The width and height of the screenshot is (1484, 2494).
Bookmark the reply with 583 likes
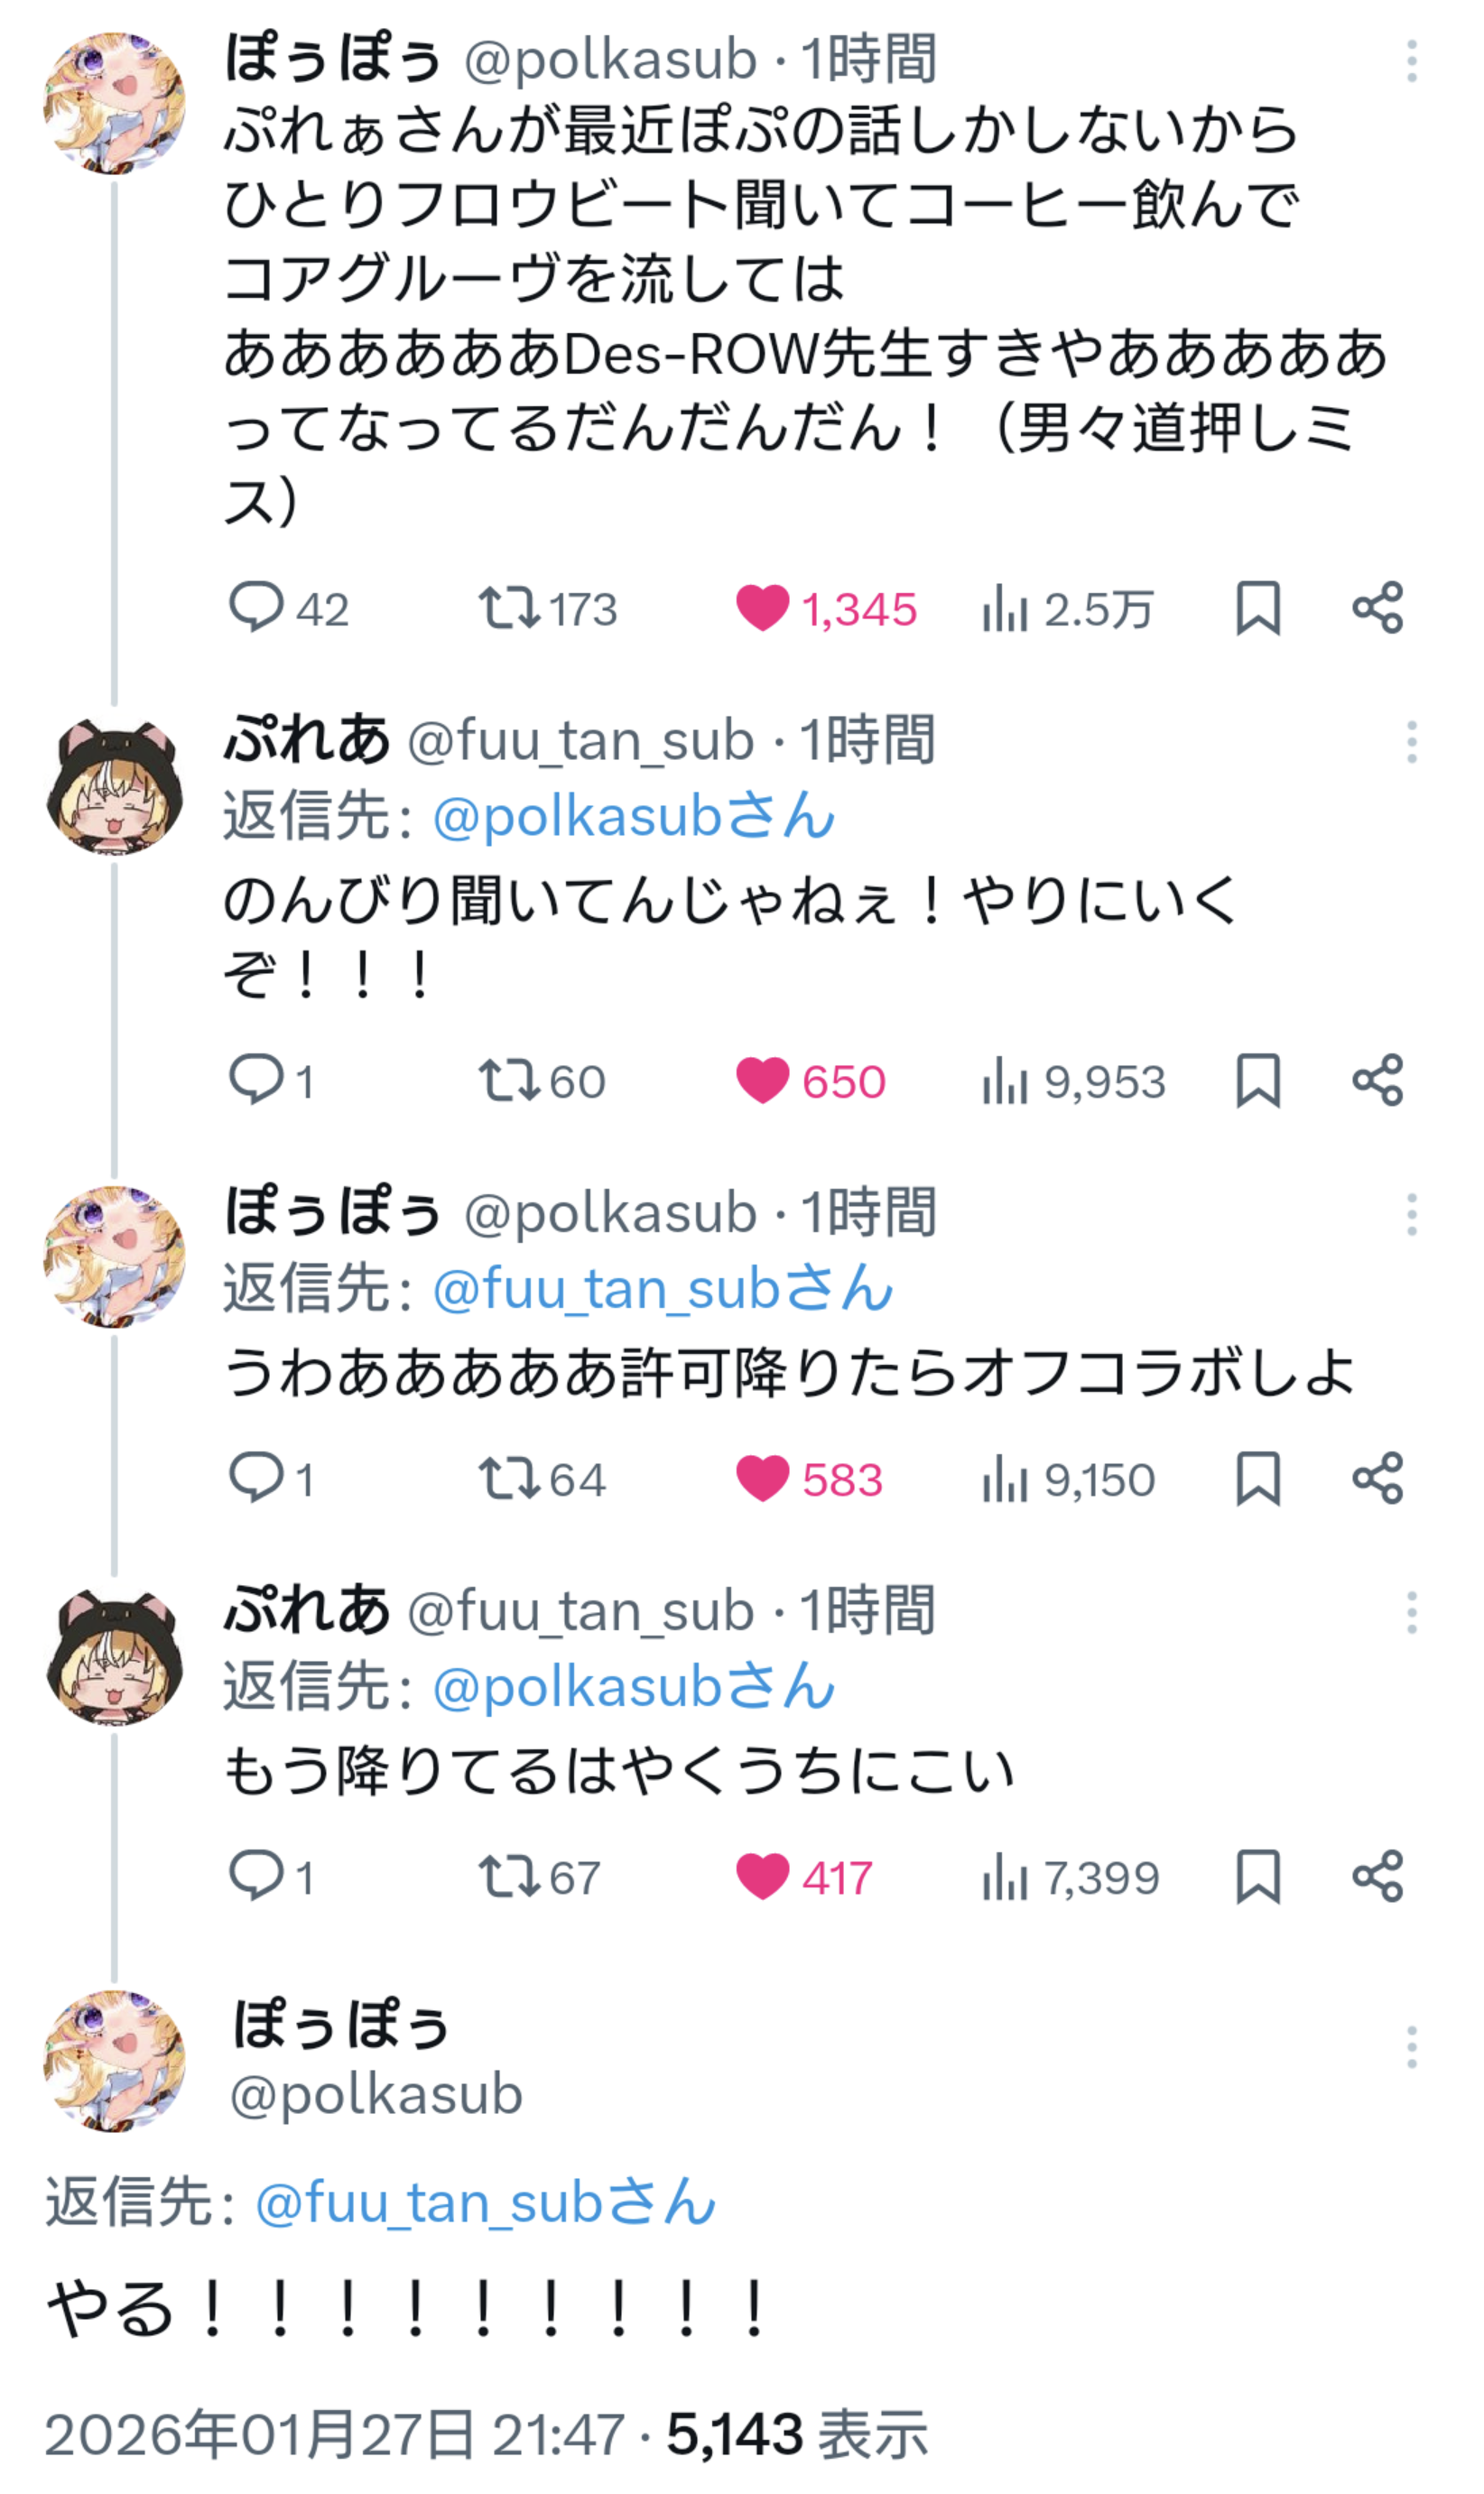coord(1257,1478)
